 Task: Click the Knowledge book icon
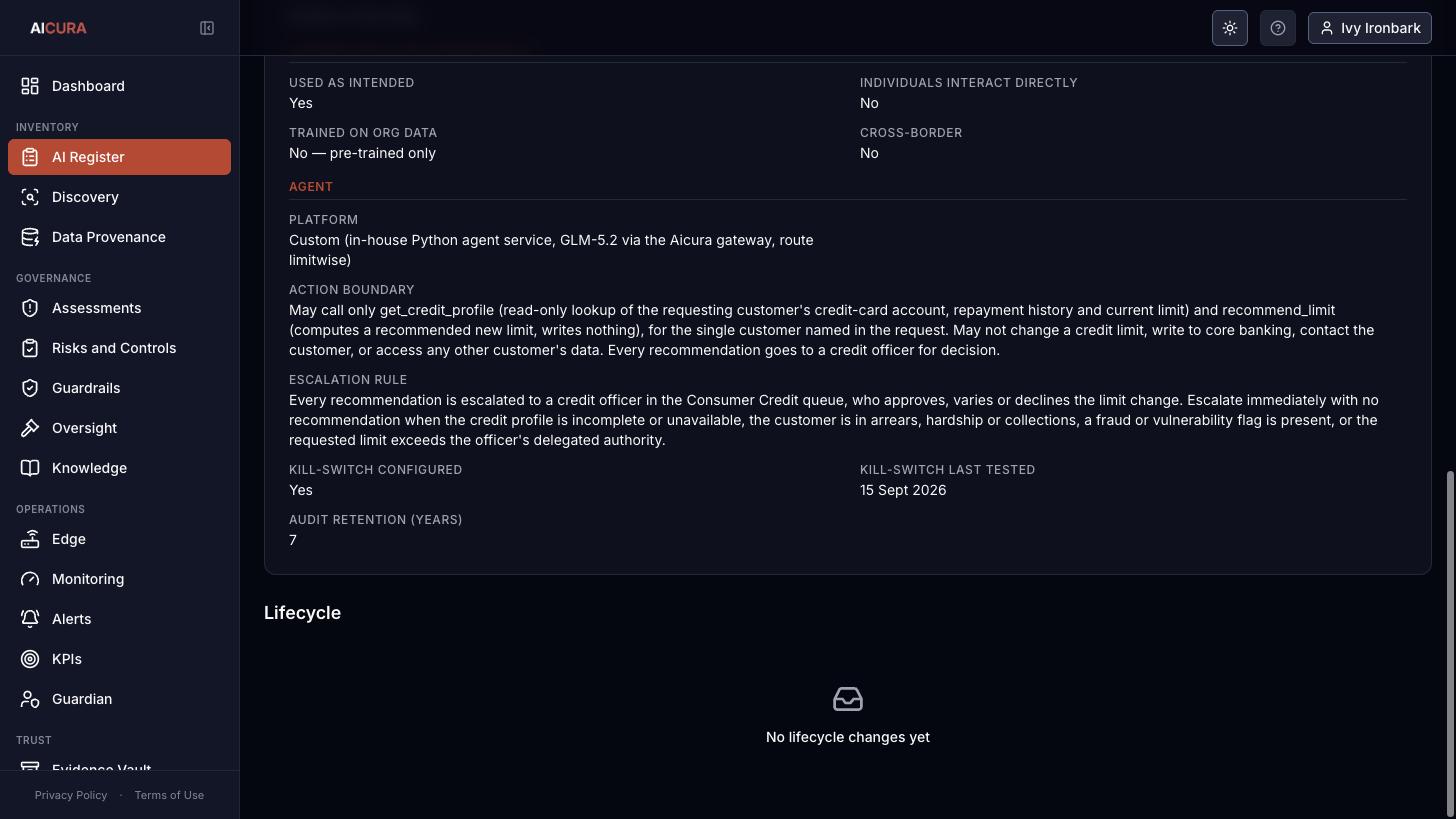[30, 468]
